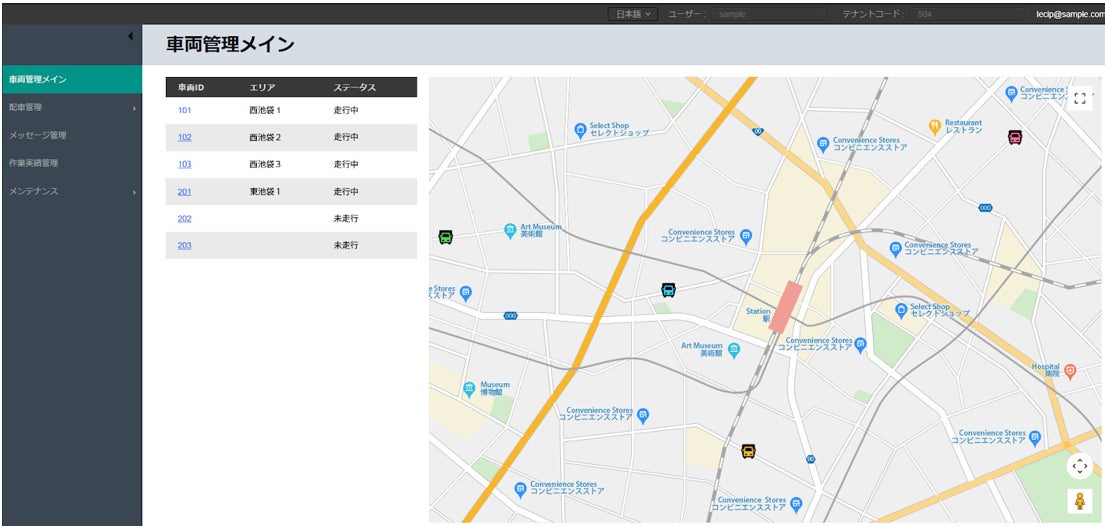
Task: Click the Station 駅 marker on the map
Action: pos(785,307)
